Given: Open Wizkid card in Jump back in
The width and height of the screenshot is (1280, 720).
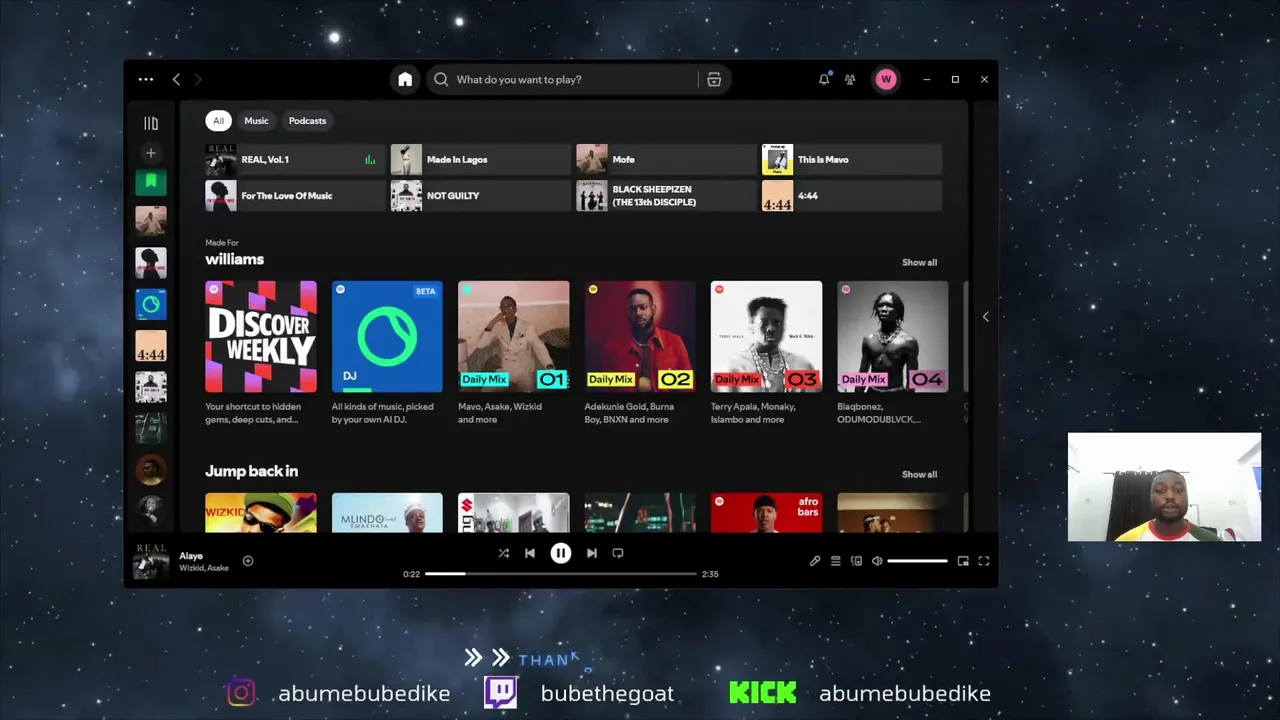Looking at the screenshot, I should [x=261, y=513].
